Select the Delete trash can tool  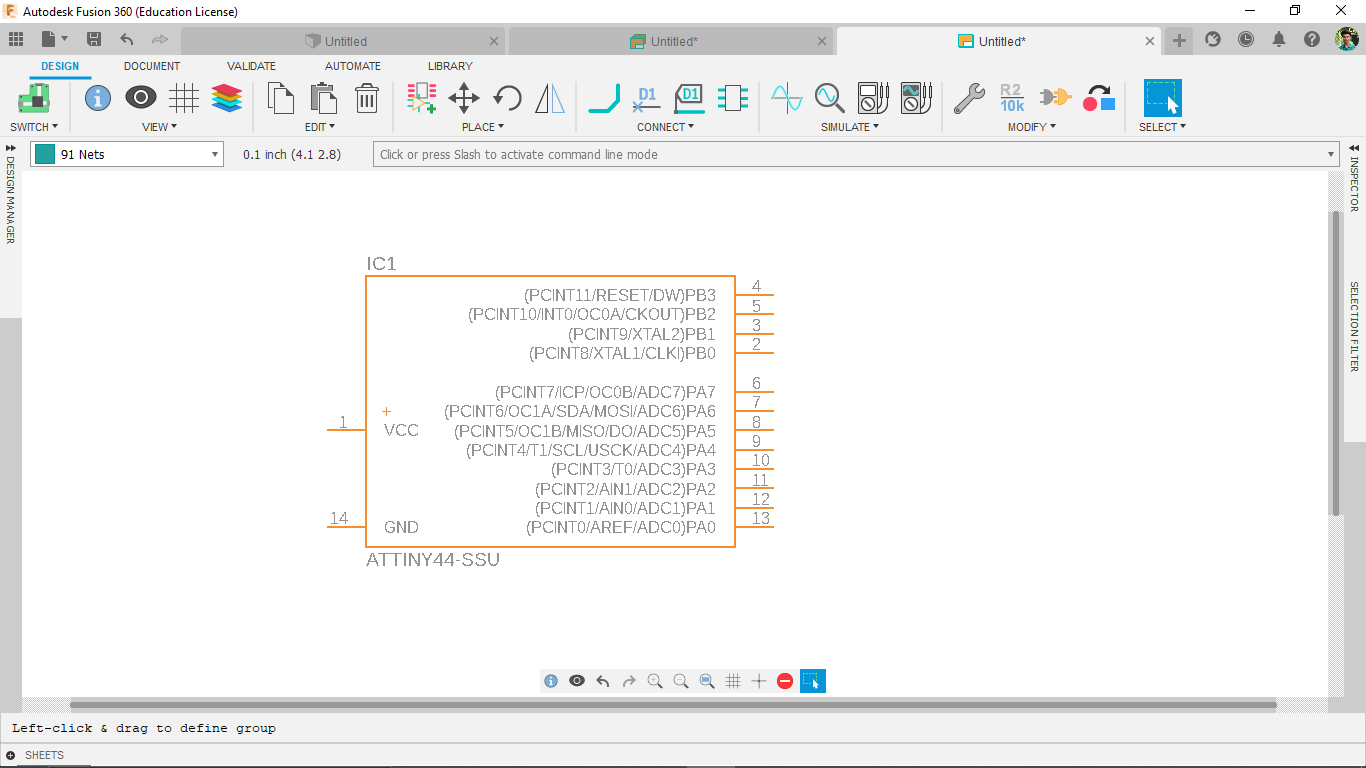pyautogui.click(x=367, y=98)
